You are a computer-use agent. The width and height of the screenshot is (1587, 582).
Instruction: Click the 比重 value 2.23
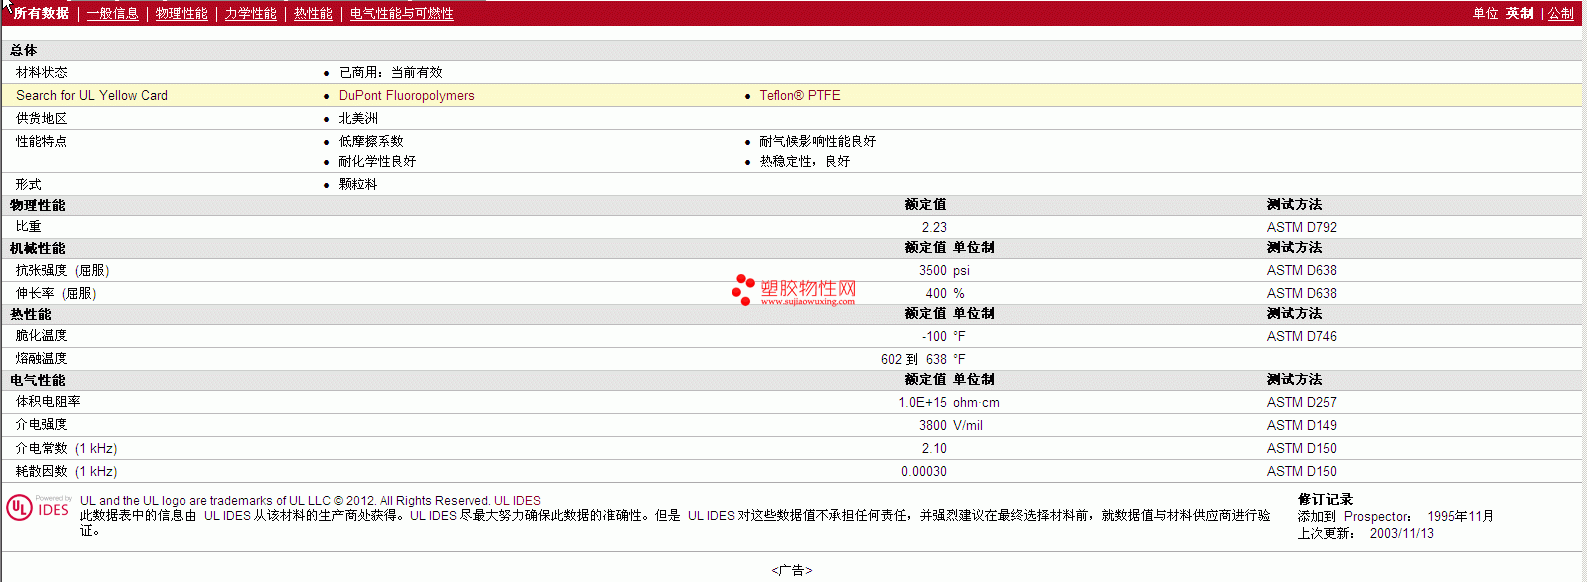(934, 227)
